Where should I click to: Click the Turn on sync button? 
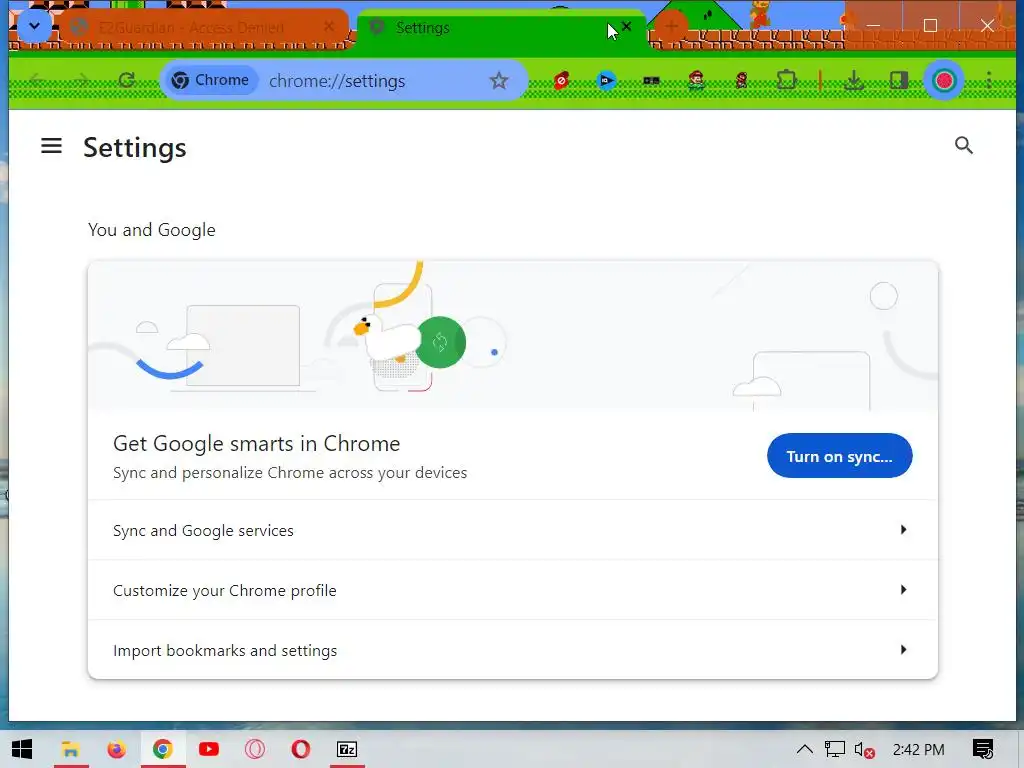(x=839, y=456)
